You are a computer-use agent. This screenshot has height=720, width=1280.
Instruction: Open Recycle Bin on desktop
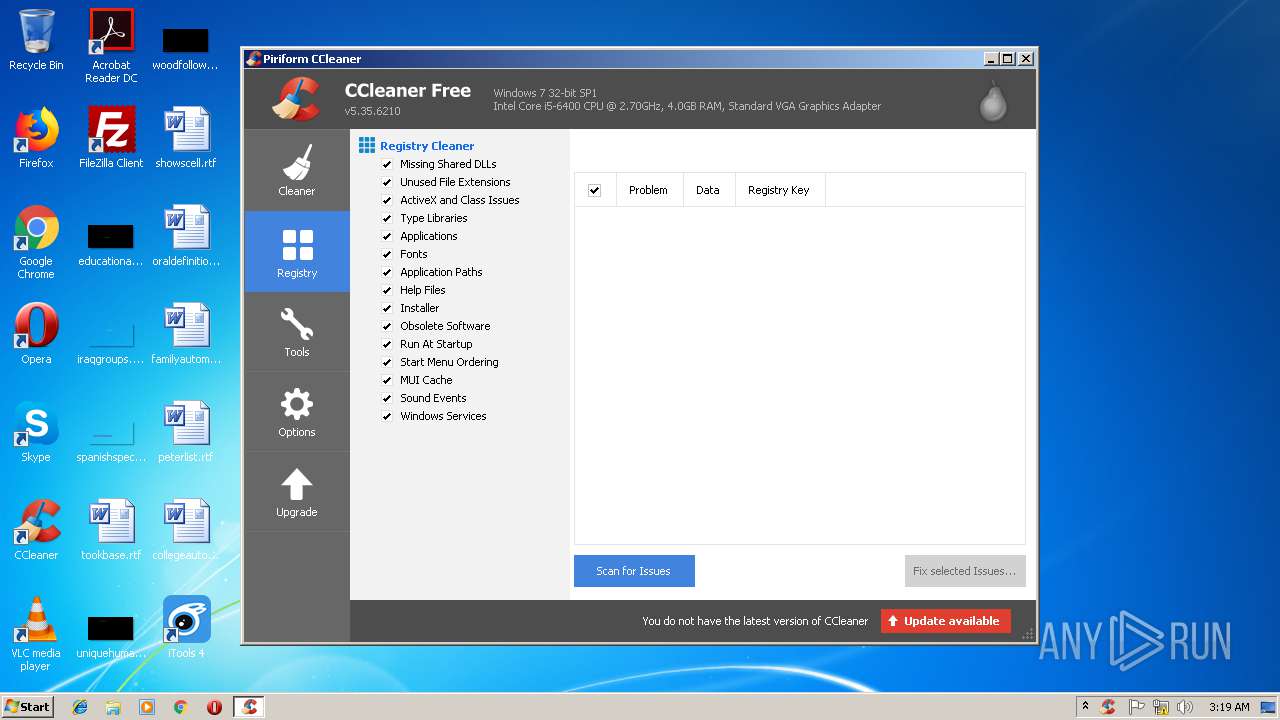[36, 40]
